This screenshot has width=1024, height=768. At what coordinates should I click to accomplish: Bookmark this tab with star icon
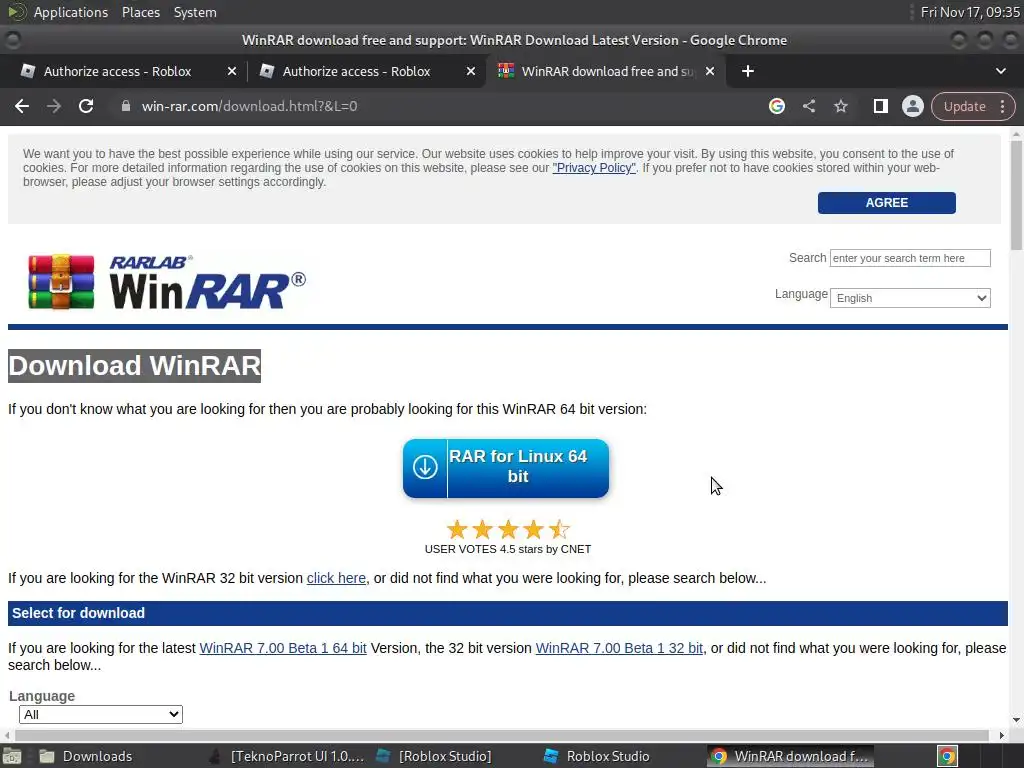[x=840, y=106]
